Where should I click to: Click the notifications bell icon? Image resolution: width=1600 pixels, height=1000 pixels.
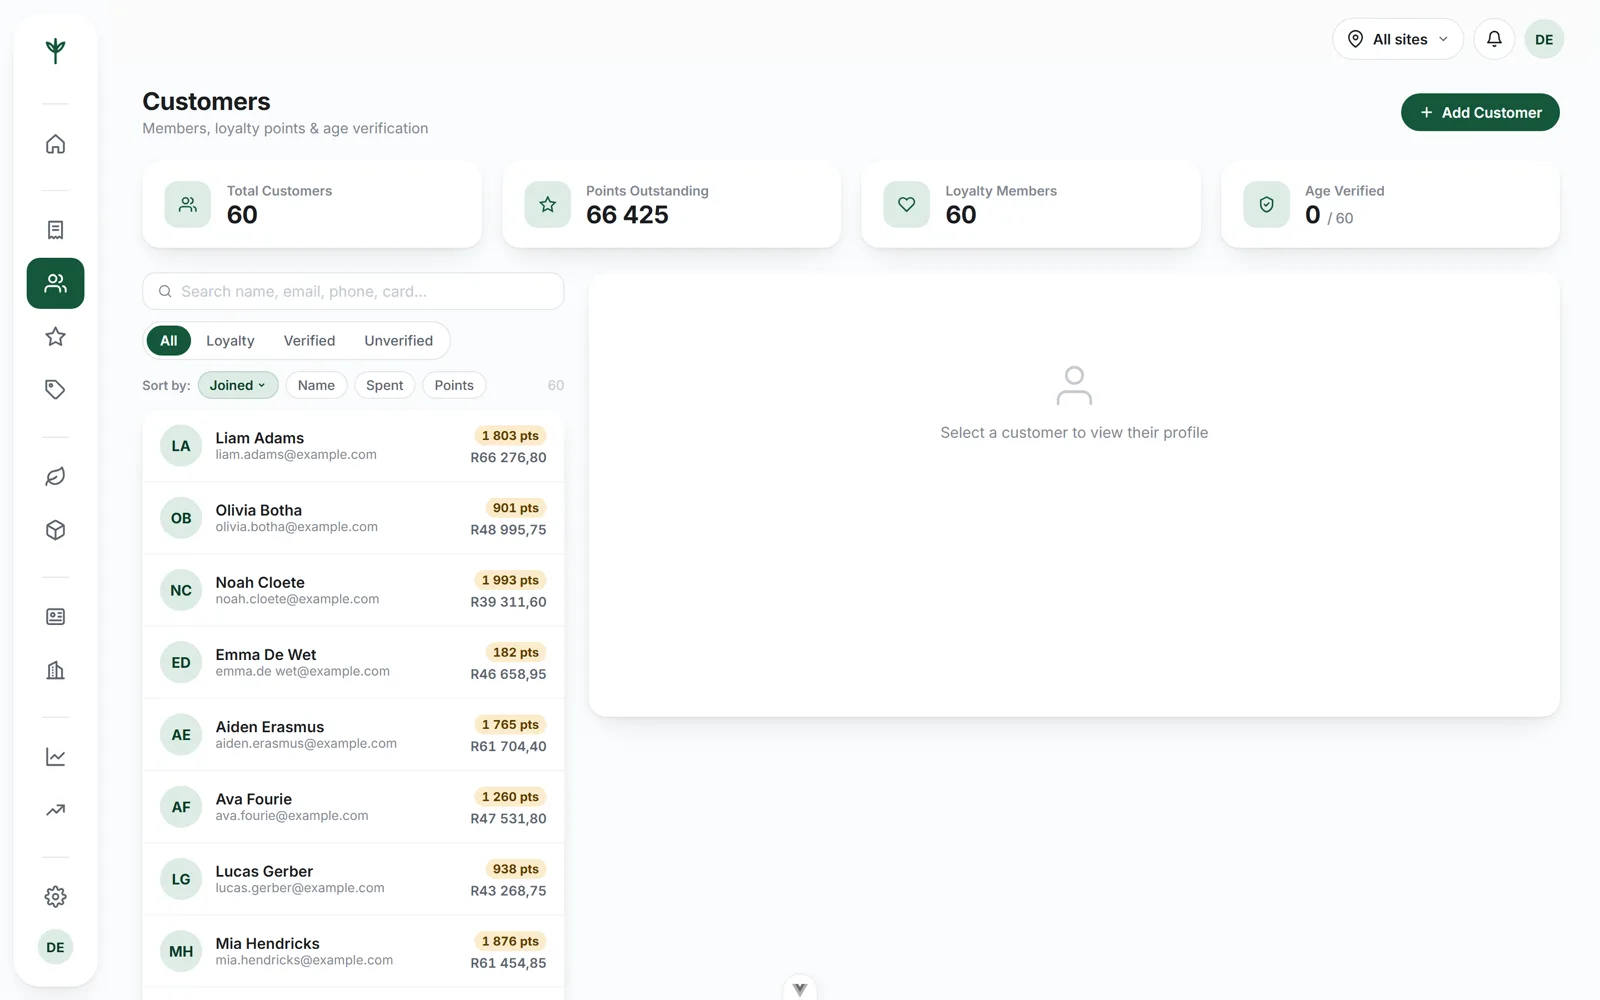tap(1494, 39)
